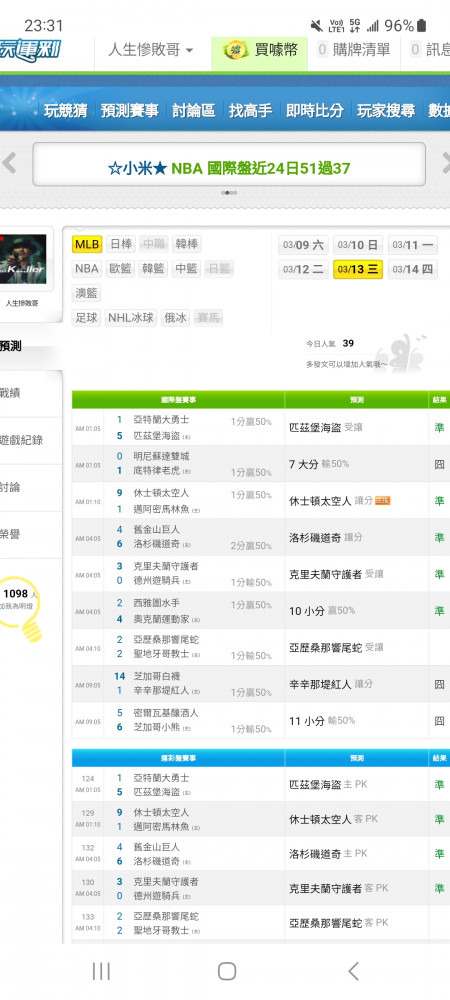Click the 辛辛那提紅人 讓分 prediction
The width and height of the screenshot is (450, 1000).
pos(331,684)
